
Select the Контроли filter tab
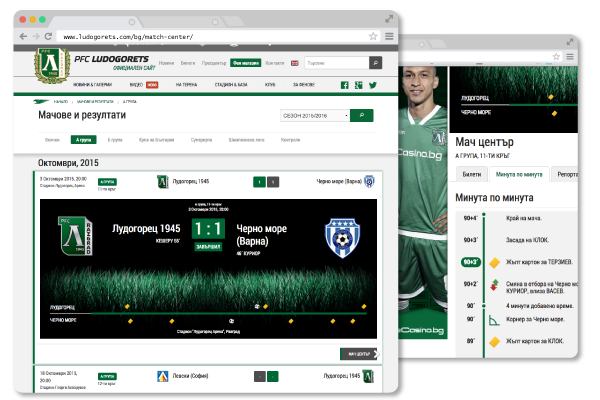tap(290, 140)
